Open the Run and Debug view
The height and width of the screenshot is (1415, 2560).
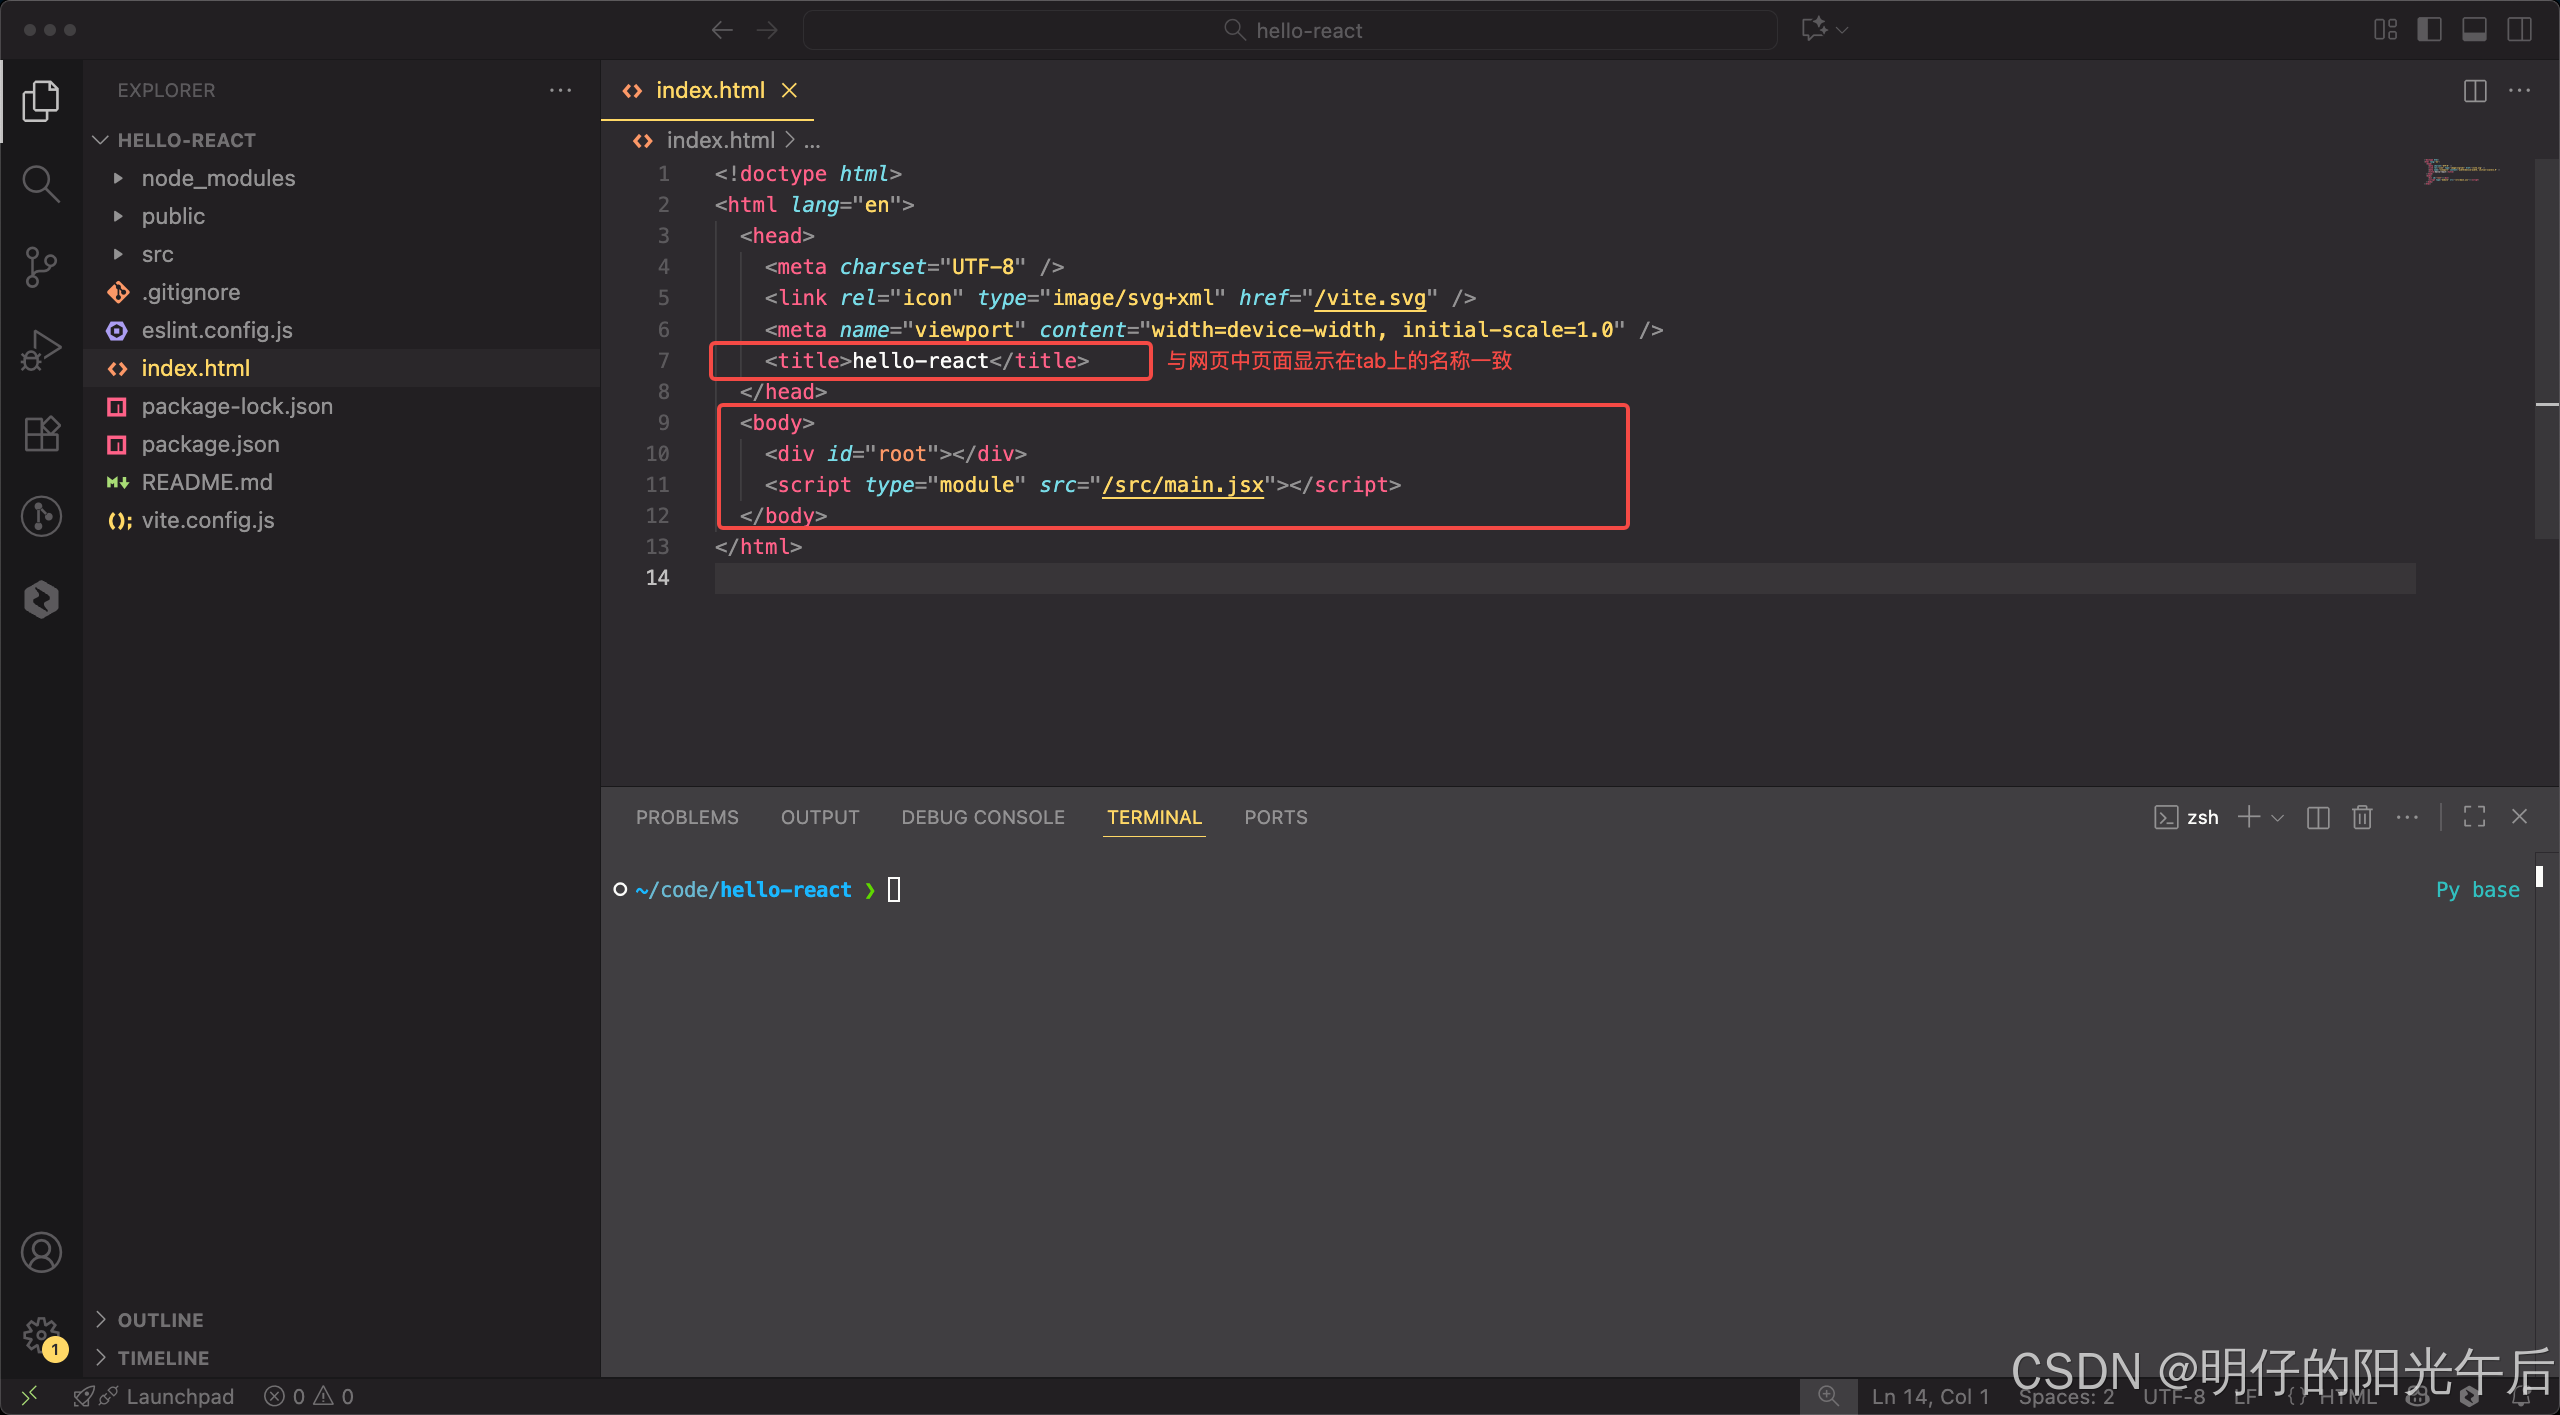point(41,350)
